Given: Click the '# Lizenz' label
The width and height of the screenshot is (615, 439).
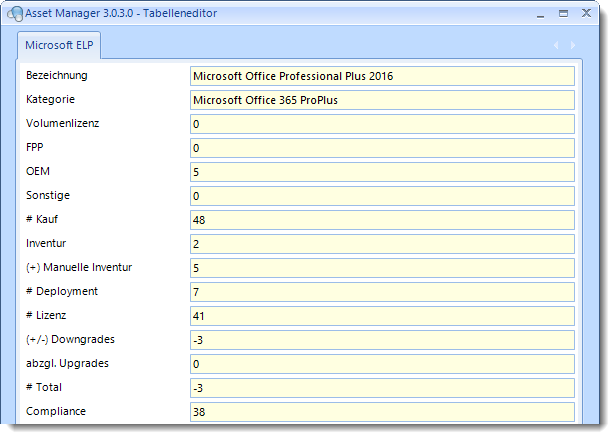Looking at the screenshot, I should [46, 315].
